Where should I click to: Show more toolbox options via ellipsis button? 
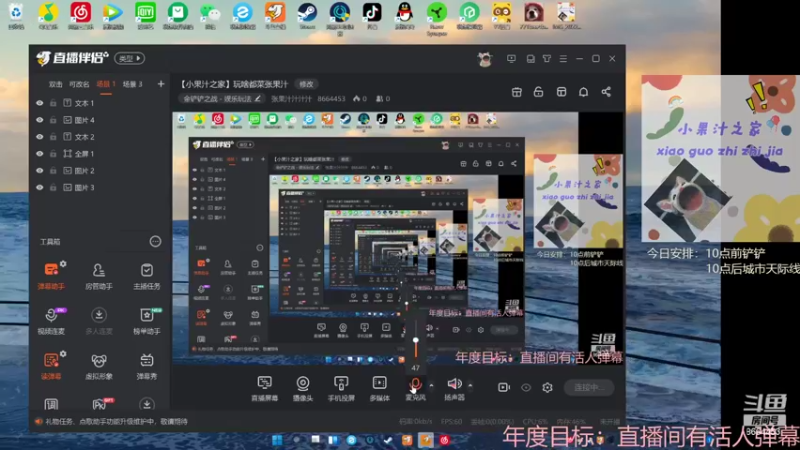pyautogui.click(x=155, y=241)
